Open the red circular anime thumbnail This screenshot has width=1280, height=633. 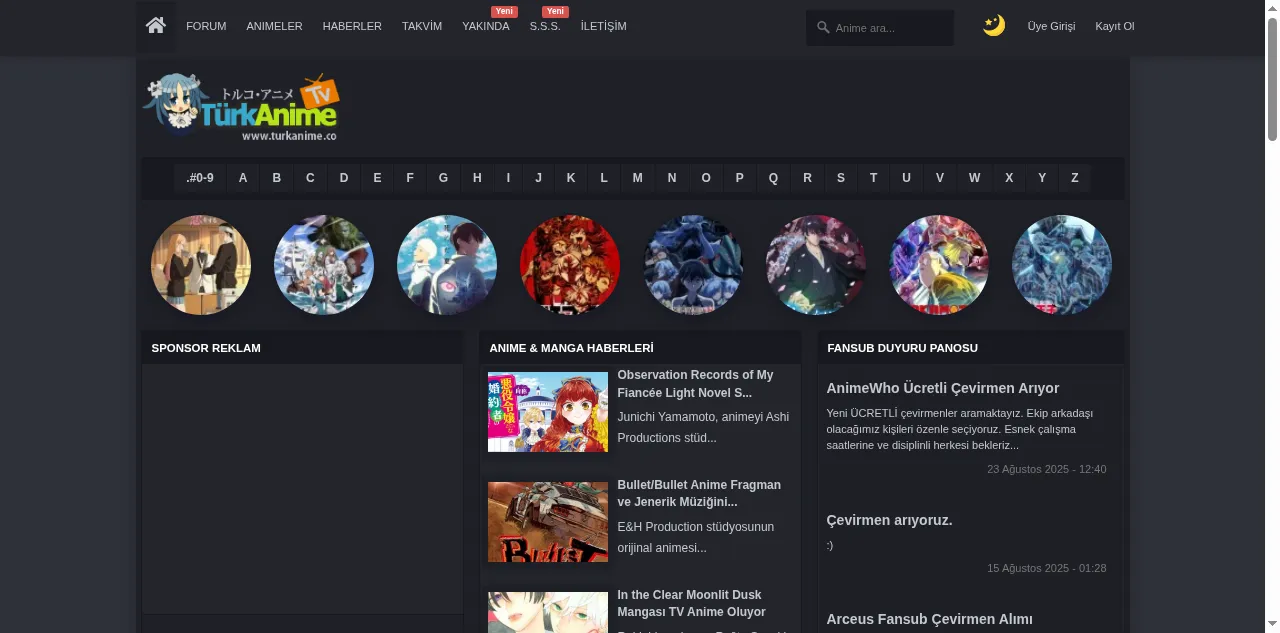(x=570, y=265)
